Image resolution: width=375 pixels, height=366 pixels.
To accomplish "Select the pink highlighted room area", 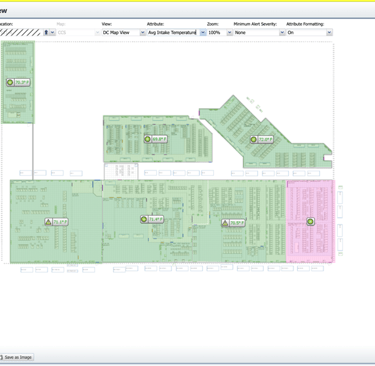I will click(x=310, y=221).
